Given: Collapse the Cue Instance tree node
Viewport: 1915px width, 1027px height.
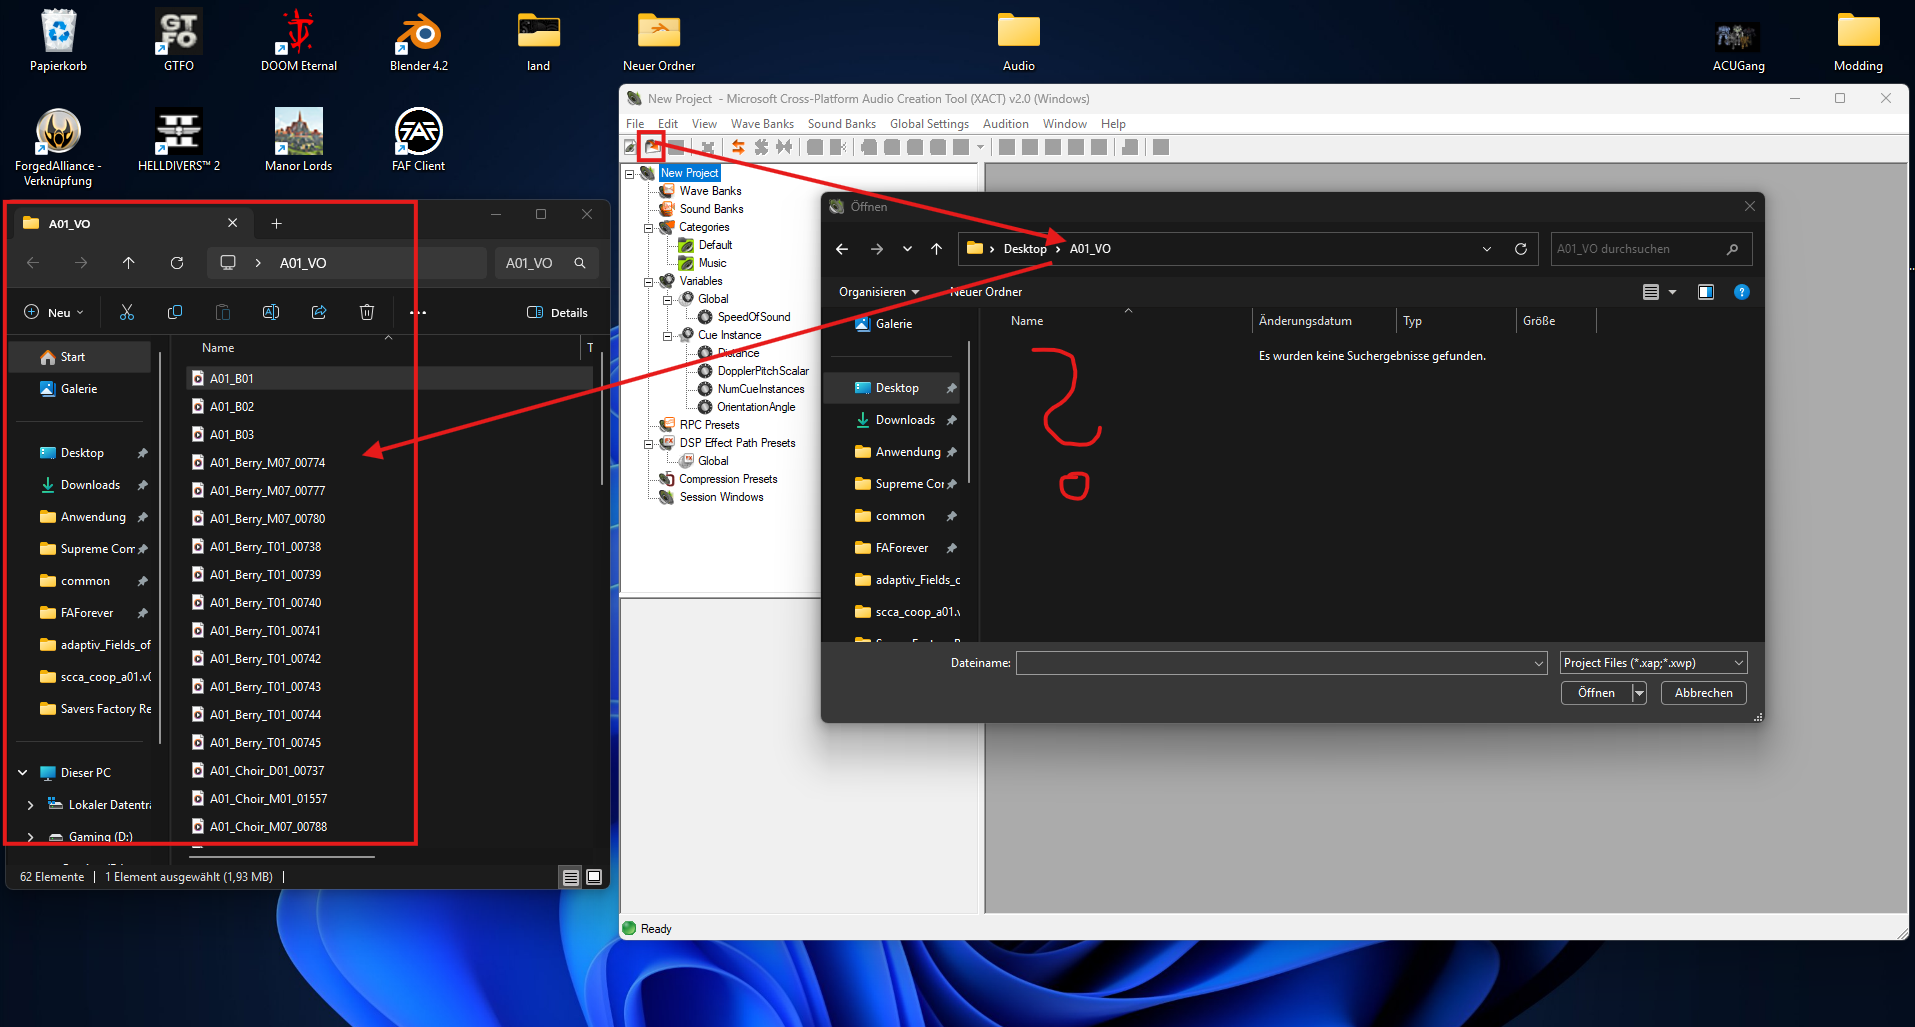Looking at the screenshot, I should point(667,336).
